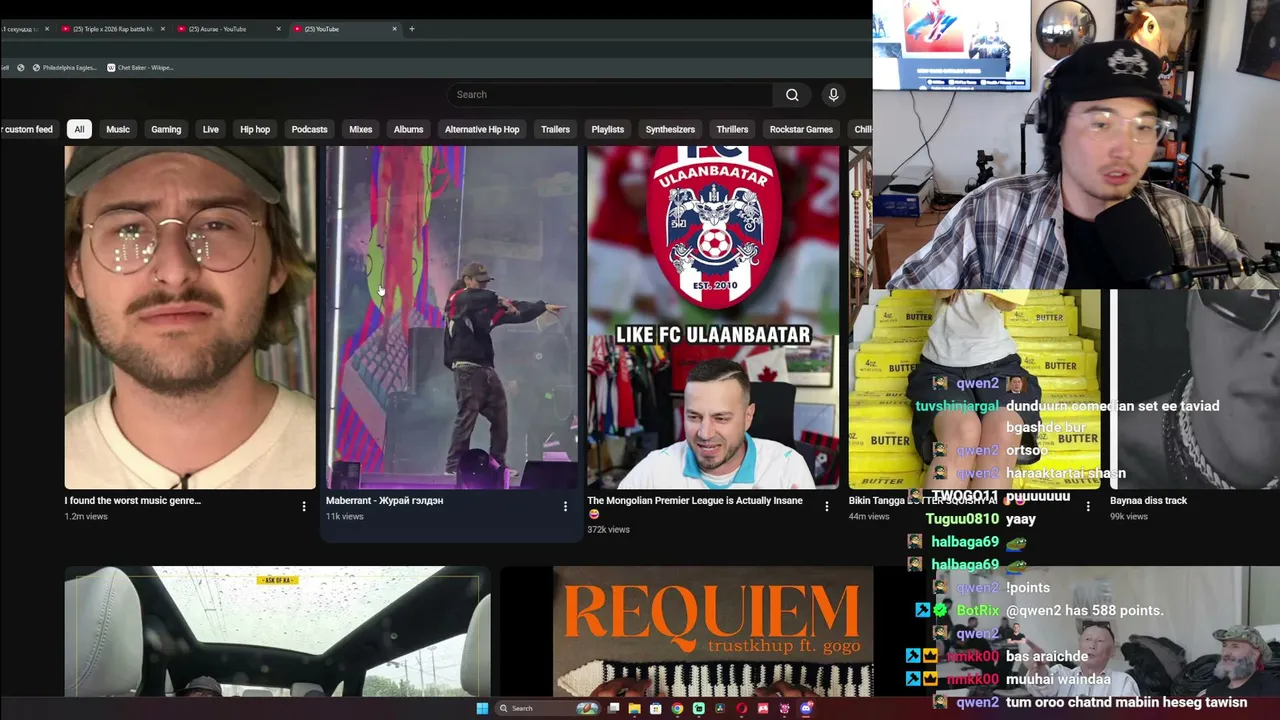
Task: Play the Maberrant stage performance thumbnail
Action: (x=451, y=317)
